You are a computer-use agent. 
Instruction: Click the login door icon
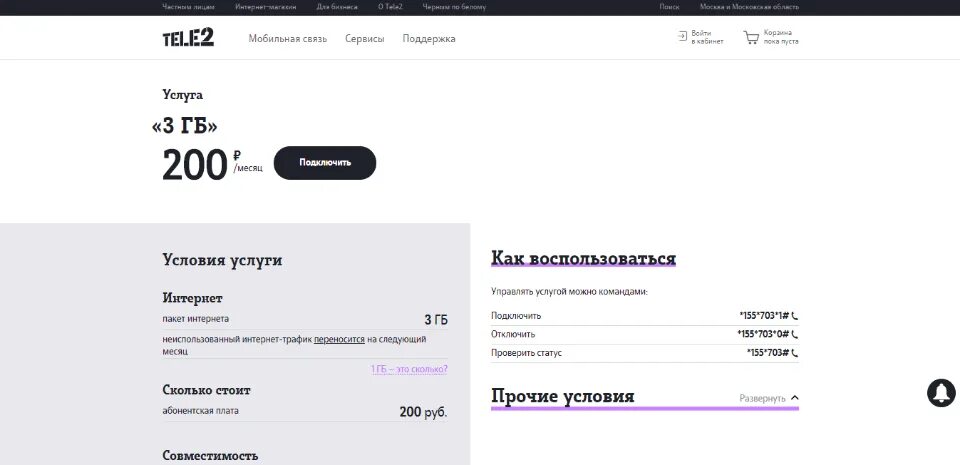pyautogui.click(x=683, y=36)
